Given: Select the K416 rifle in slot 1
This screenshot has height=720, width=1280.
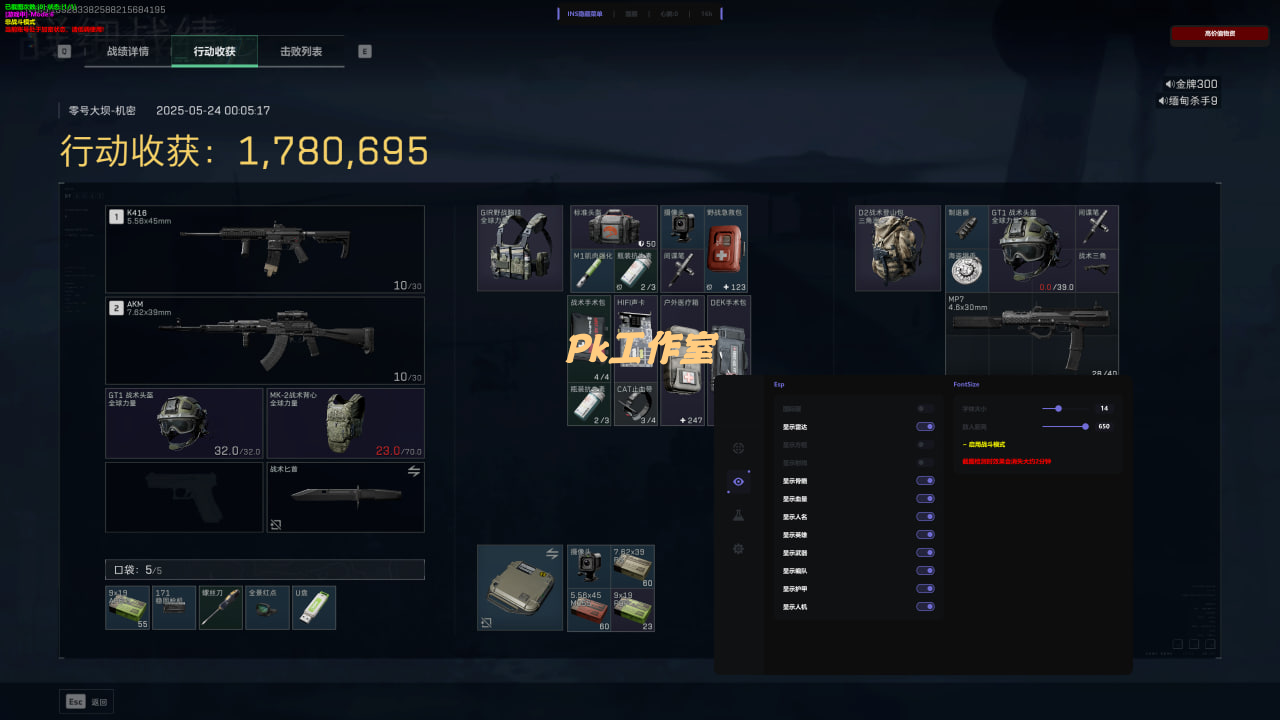Looking at the screenshot, I should click(265, 249).
